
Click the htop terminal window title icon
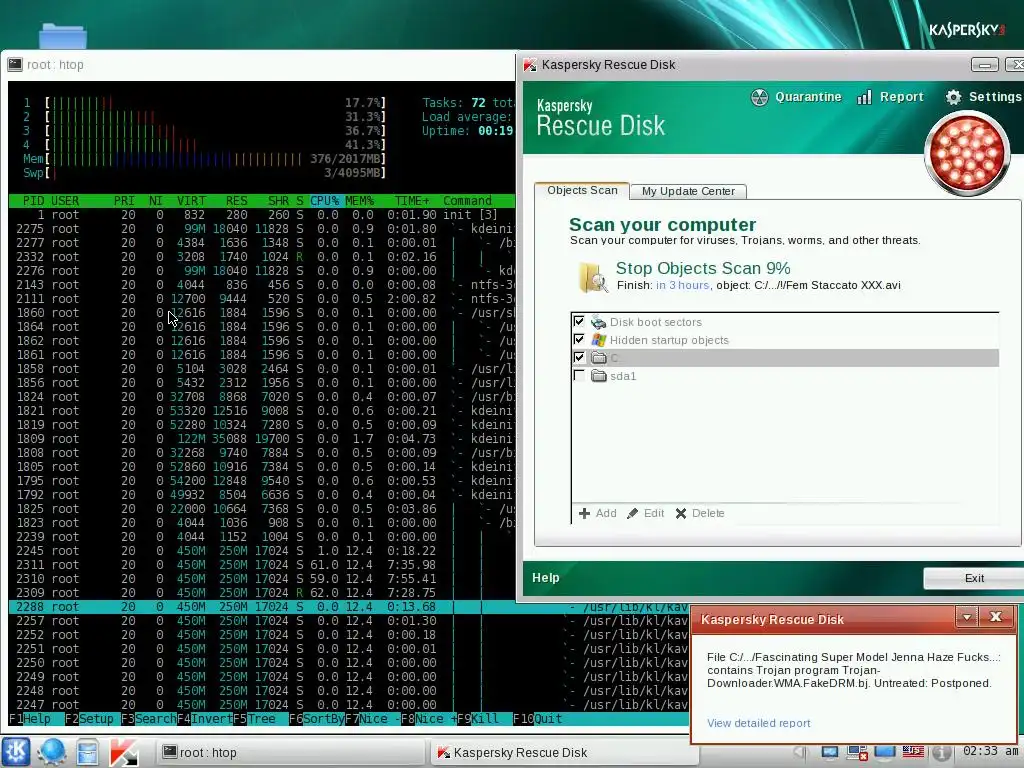pyautogui.click(x=14, y=64)
